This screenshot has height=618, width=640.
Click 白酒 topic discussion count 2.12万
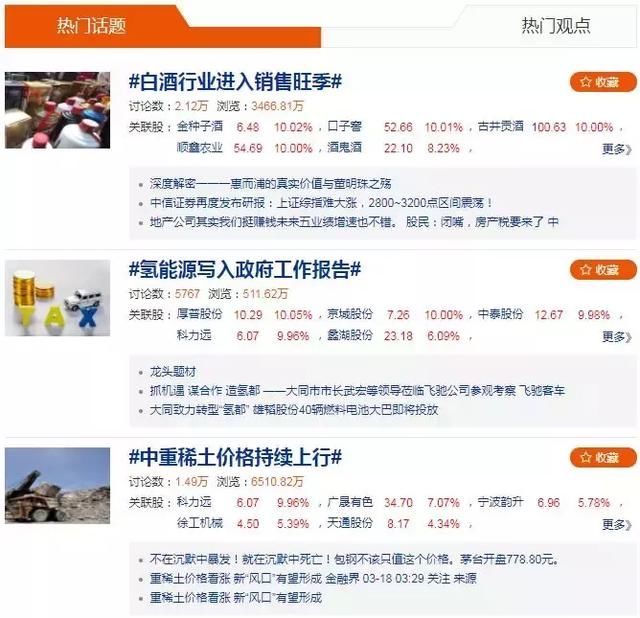tap(191, 106)
